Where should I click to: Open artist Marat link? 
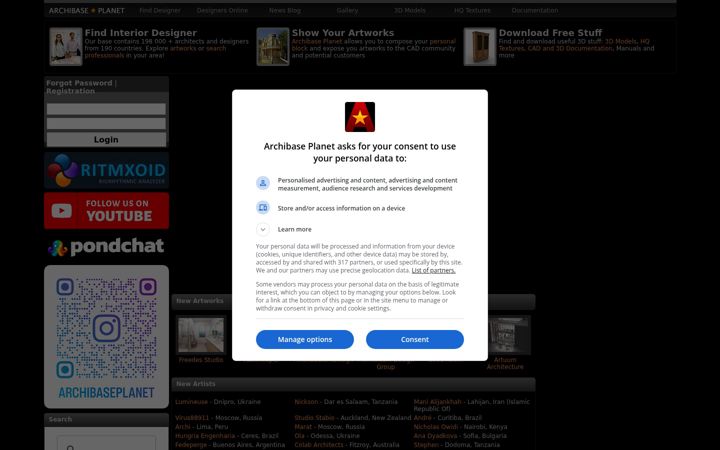tap(303, 427)
